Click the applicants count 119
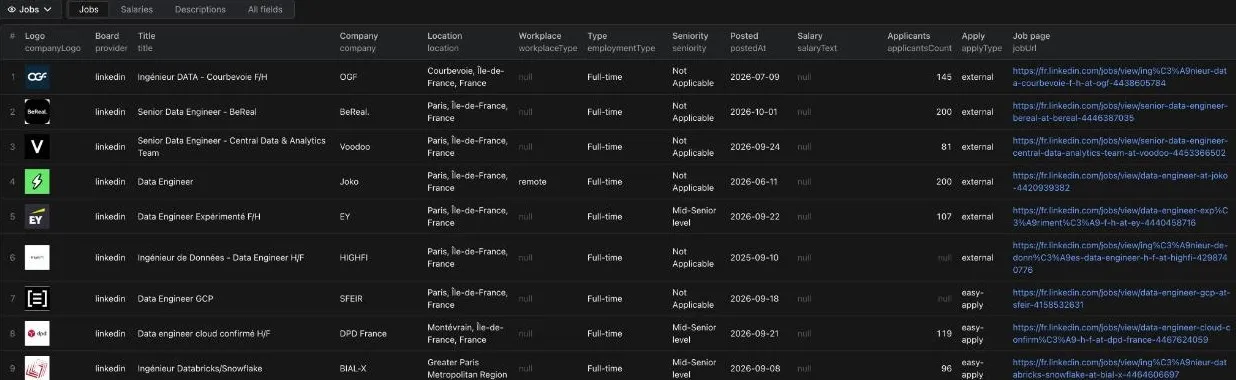The image size is (1236, 380). [x=943, y=333]
